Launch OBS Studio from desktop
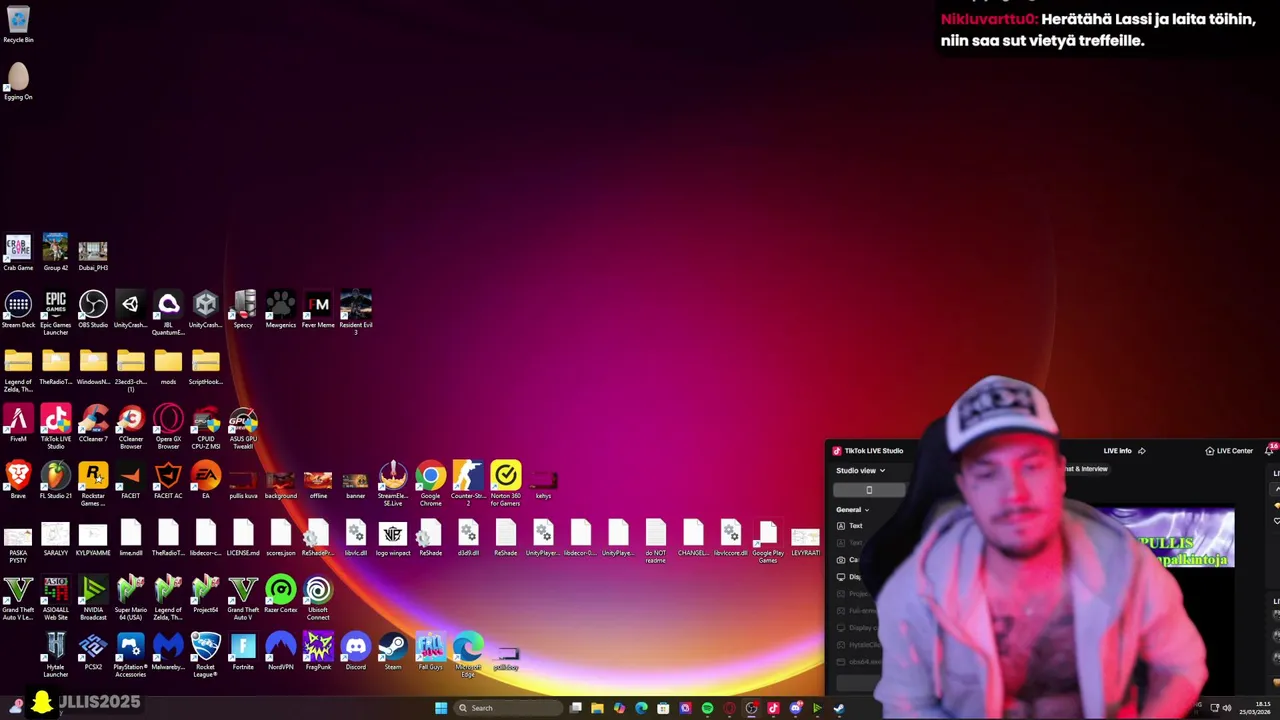Screen dimensions: 1280x720 (x=93, y=309)
